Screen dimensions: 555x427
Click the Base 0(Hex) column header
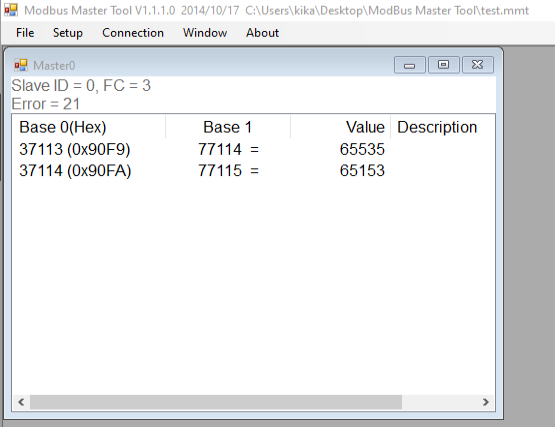[x=88, y=127]
